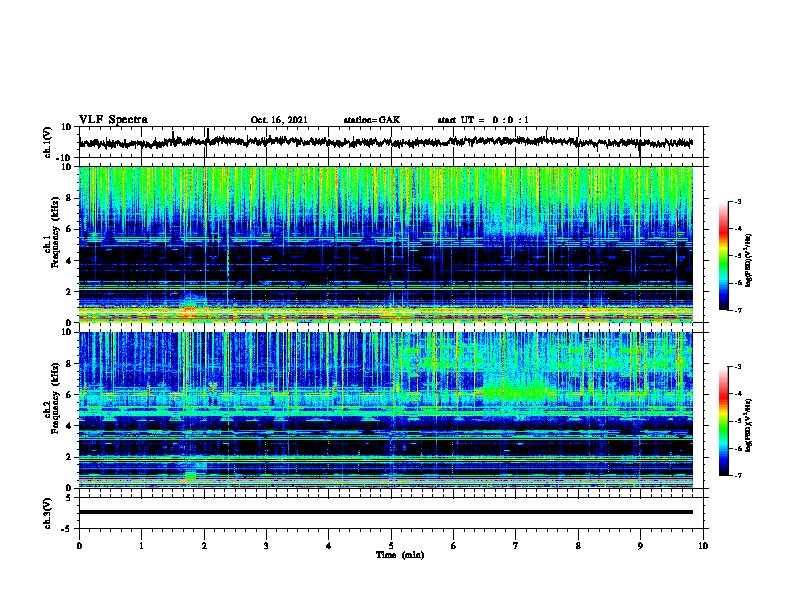Click time axis tick label "4"
This screenshot has height=612, width=792.
point(329,546)
